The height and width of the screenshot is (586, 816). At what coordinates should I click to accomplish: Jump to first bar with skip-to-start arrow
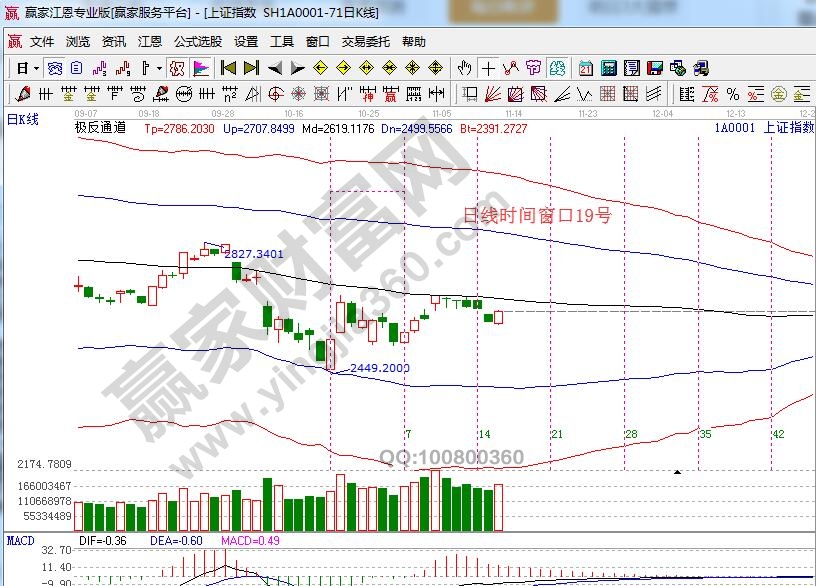pos(228,68)
